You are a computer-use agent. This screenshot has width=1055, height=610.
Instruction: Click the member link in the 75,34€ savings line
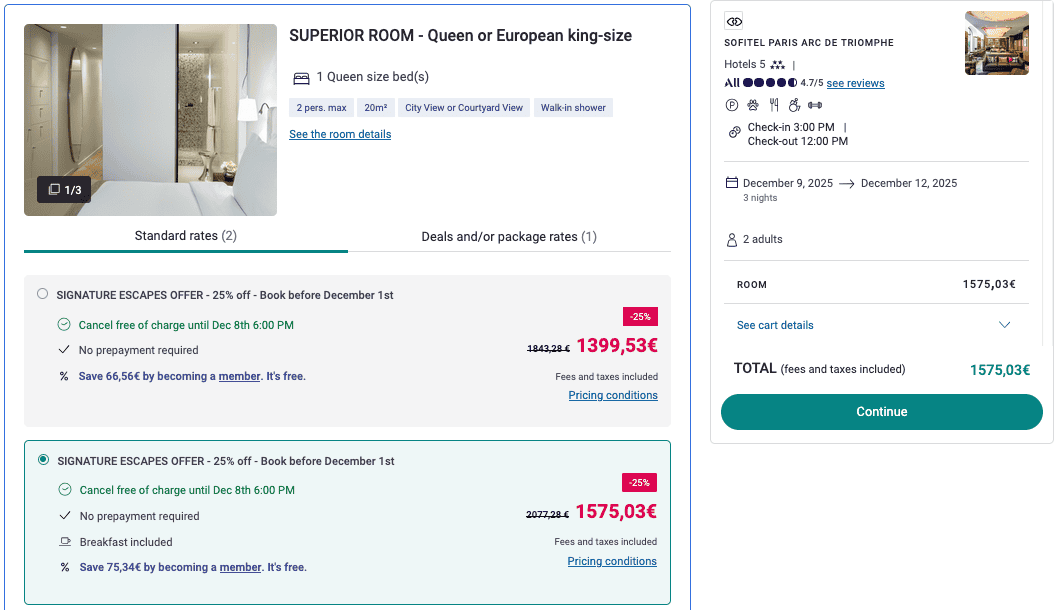coord(240,567)
